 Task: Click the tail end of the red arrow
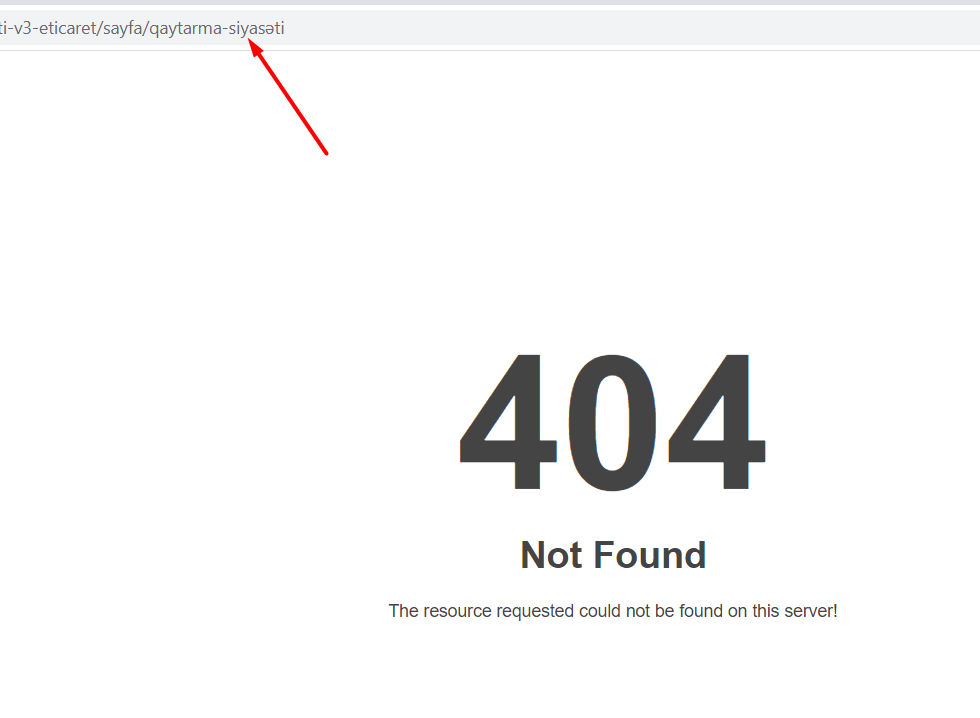point(325,152)
